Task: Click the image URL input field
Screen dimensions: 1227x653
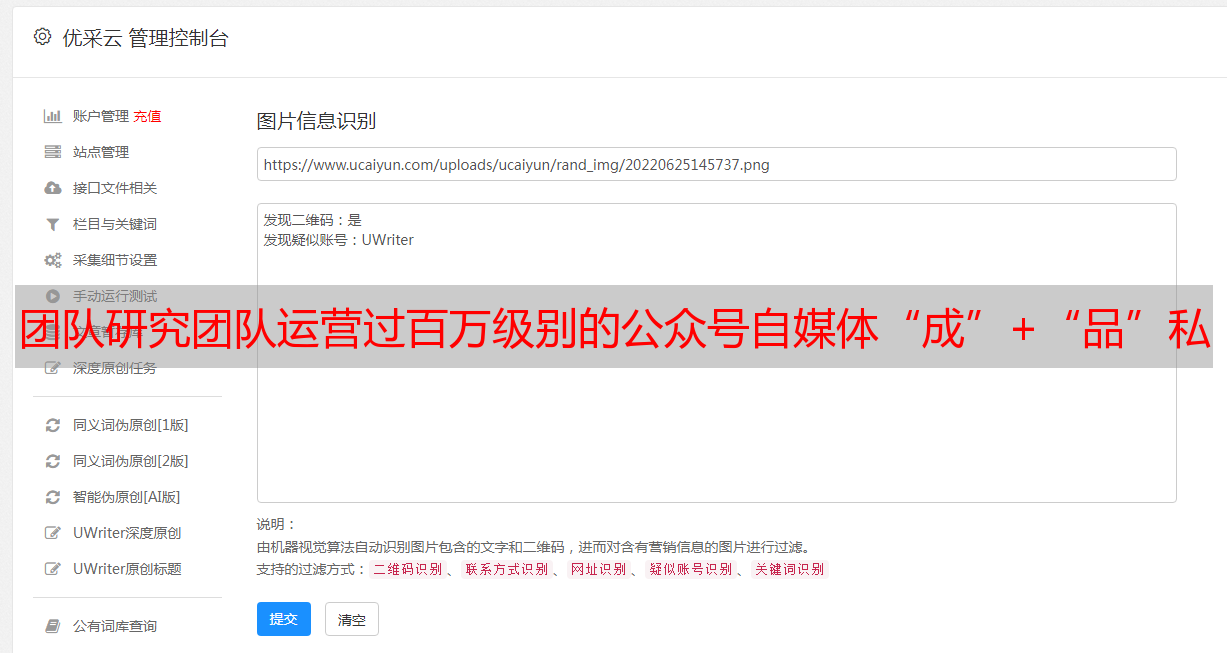Action: (x=716, y=164)
